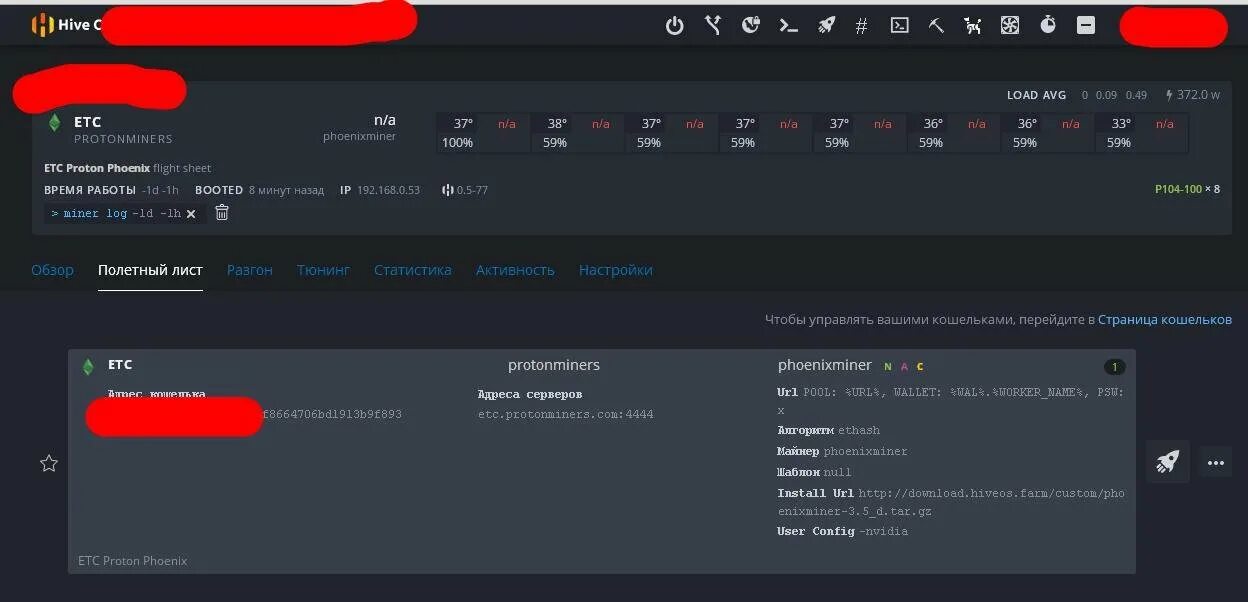The image size is (1248, 602).
Task: Close the miner log command chip
Action: coord(191,213)
